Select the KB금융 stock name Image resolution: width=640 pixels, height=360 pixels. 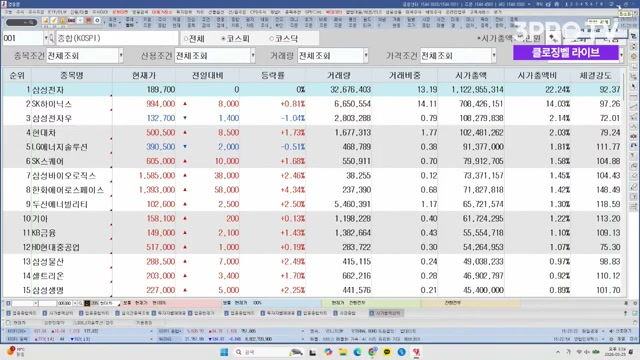tap(44, 233)
